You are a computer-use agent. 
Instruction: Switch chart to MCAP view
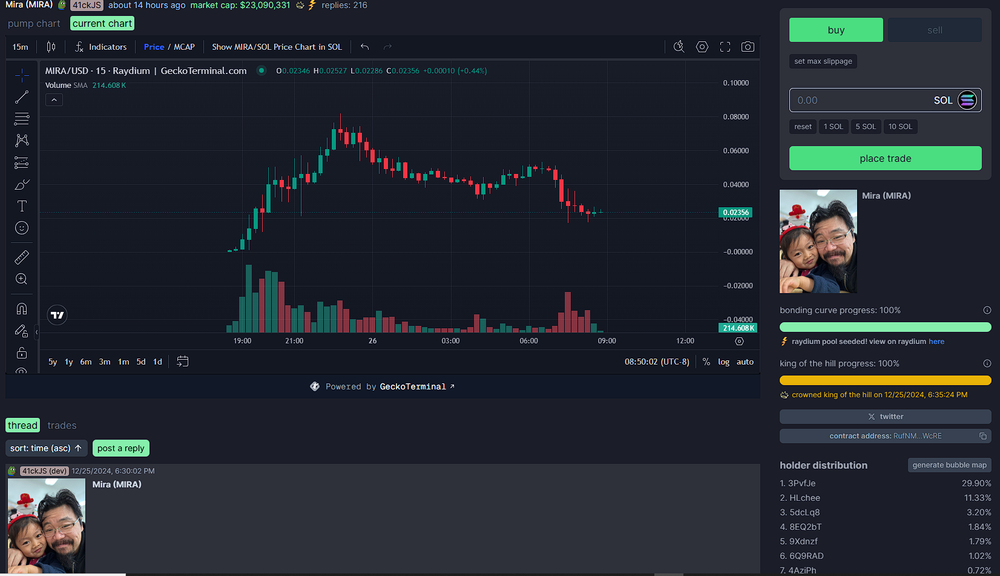[x=184, y=47]
